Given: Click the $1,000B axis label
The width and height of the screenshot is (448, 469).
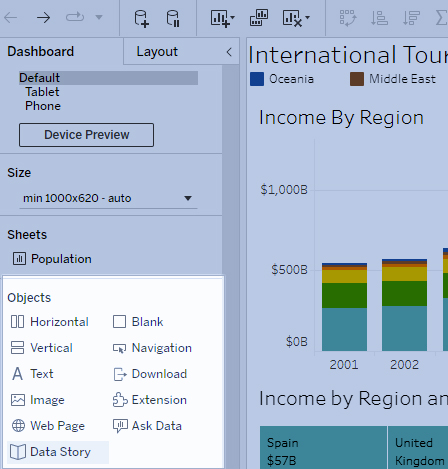Looking at the screenshot, I should tap(284, 190).
